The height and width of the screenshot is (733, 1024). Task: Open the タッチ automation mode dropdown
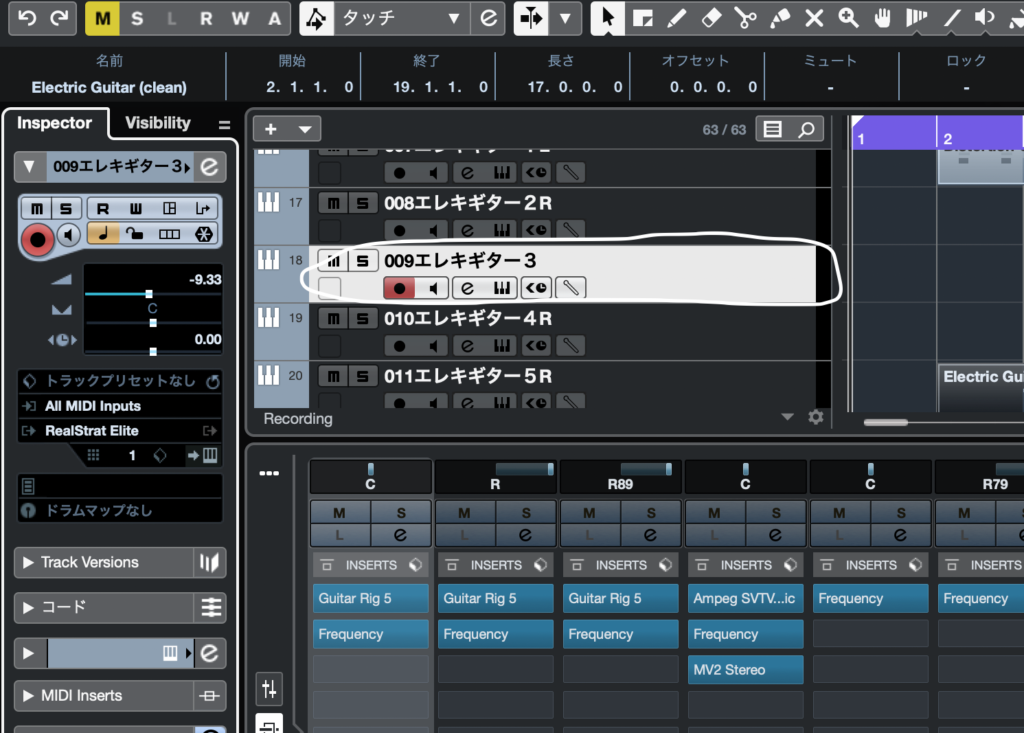click(454, 18)
